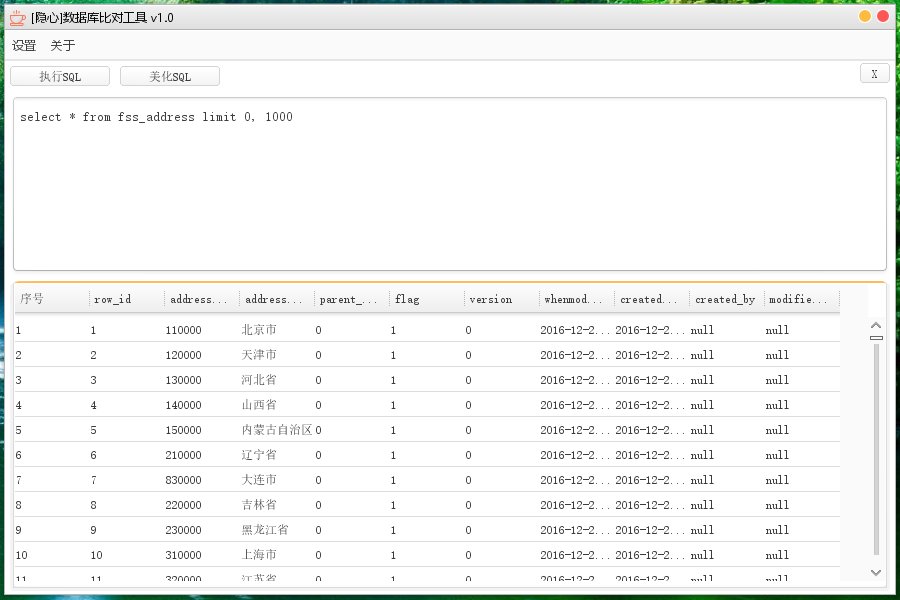Select the cell 黑龙江省
The width and height of the screenshot is (900, 600).
pyautogui.click(x=265, y=530)
